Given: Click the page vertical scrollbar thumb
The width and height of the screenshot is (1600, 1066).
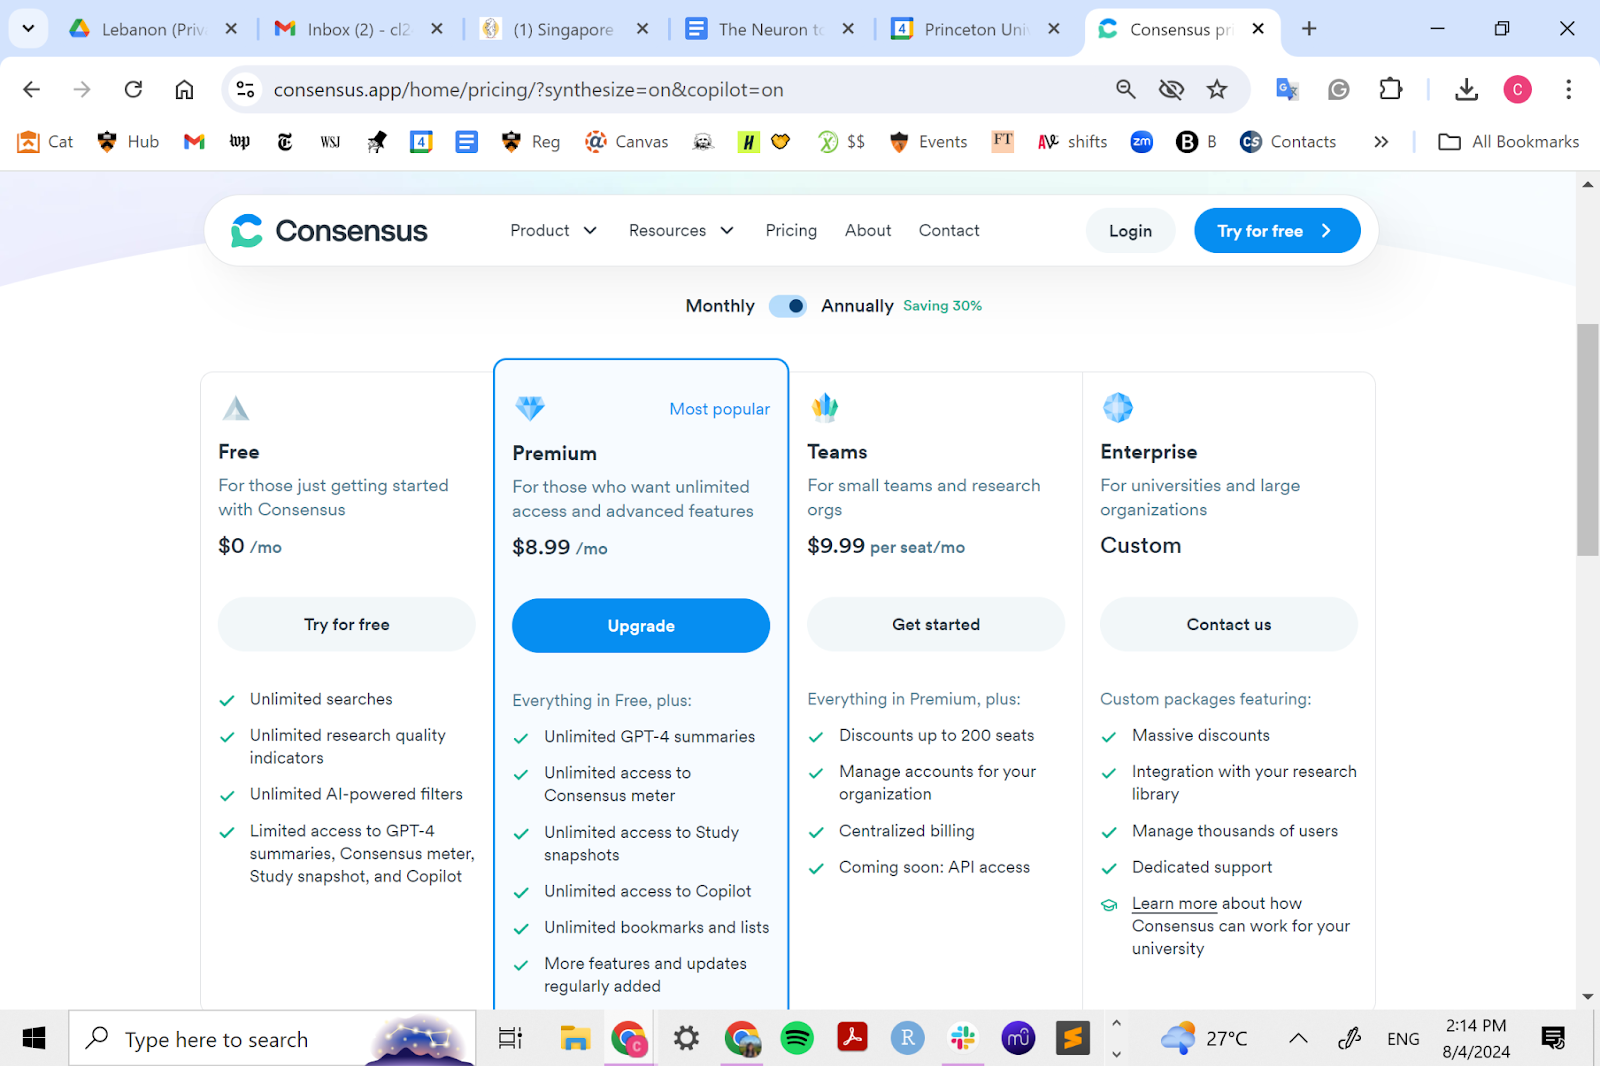Looking at the screenshot, I should click(x=1587, y=440).
